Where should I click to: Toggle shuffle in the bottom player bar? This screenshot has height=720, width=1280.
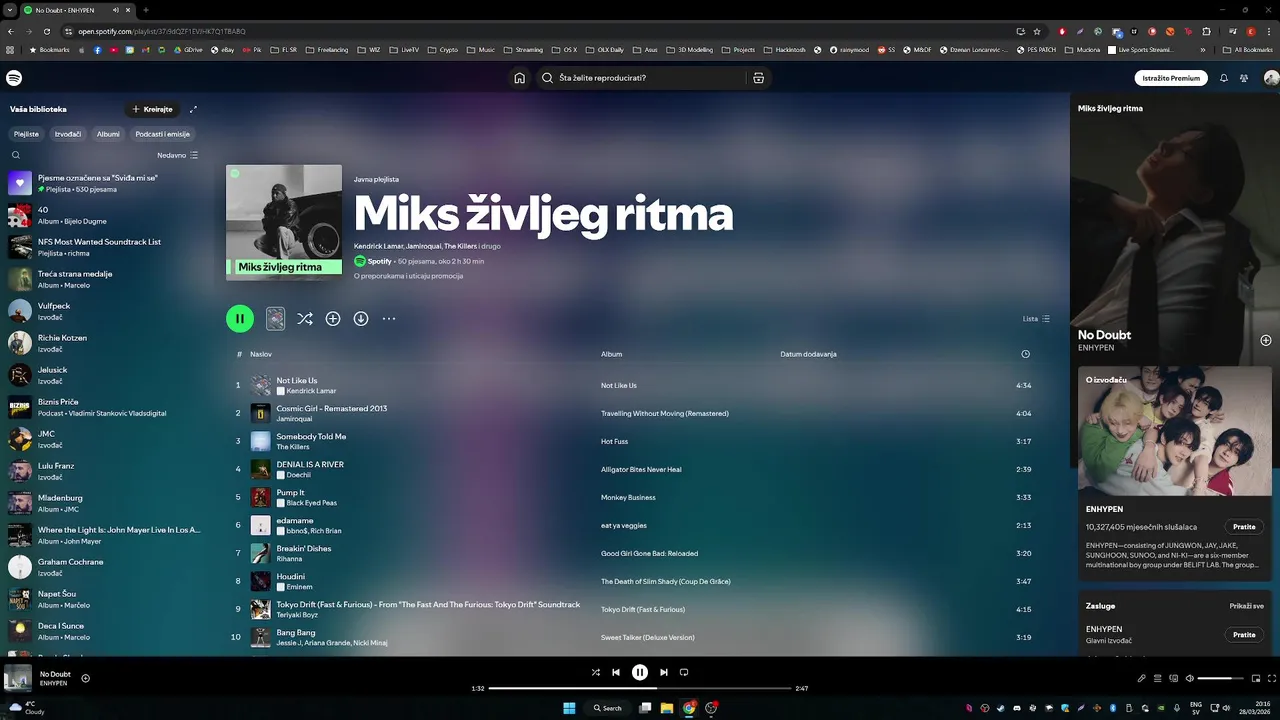(596, 672)
